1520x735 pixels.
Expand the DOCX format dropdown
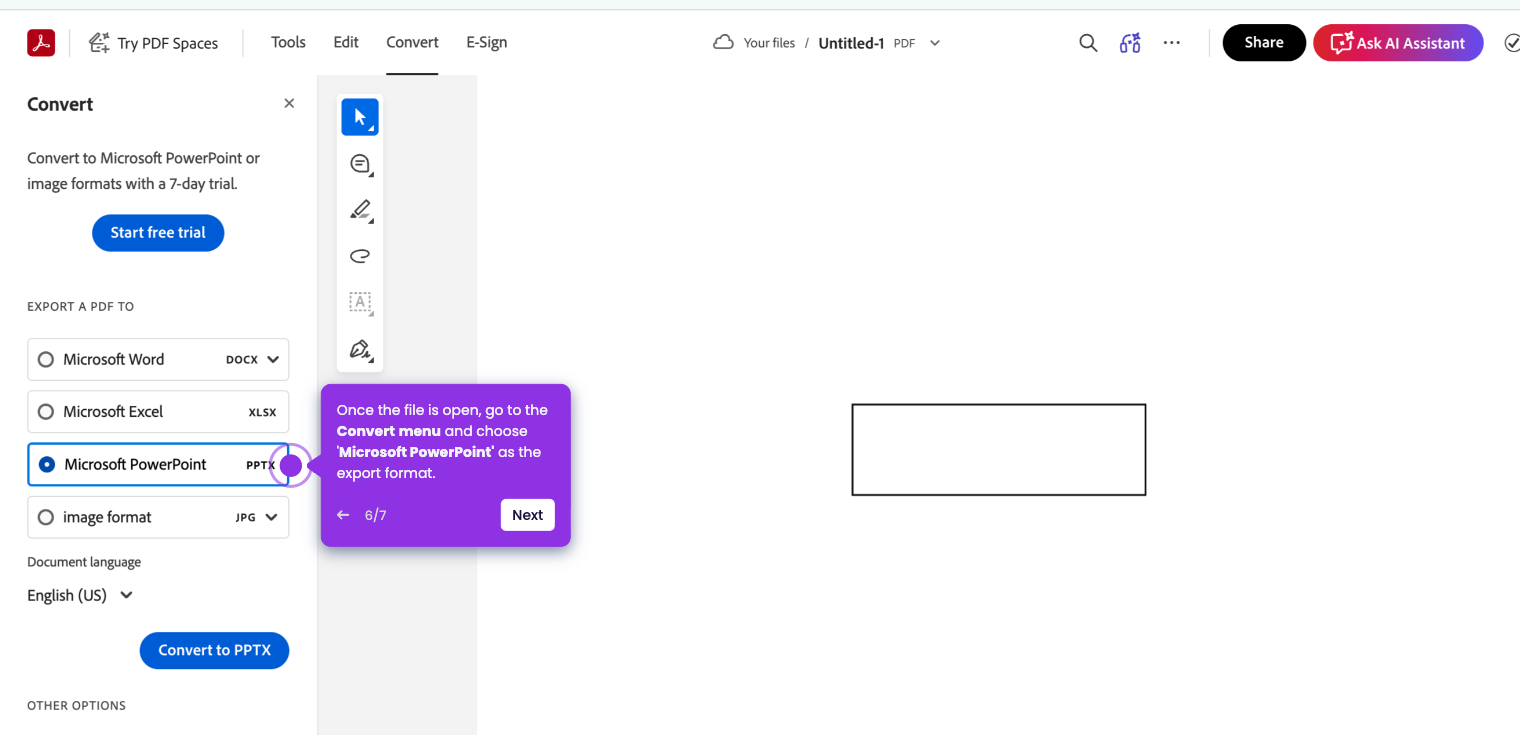point(273,360)
